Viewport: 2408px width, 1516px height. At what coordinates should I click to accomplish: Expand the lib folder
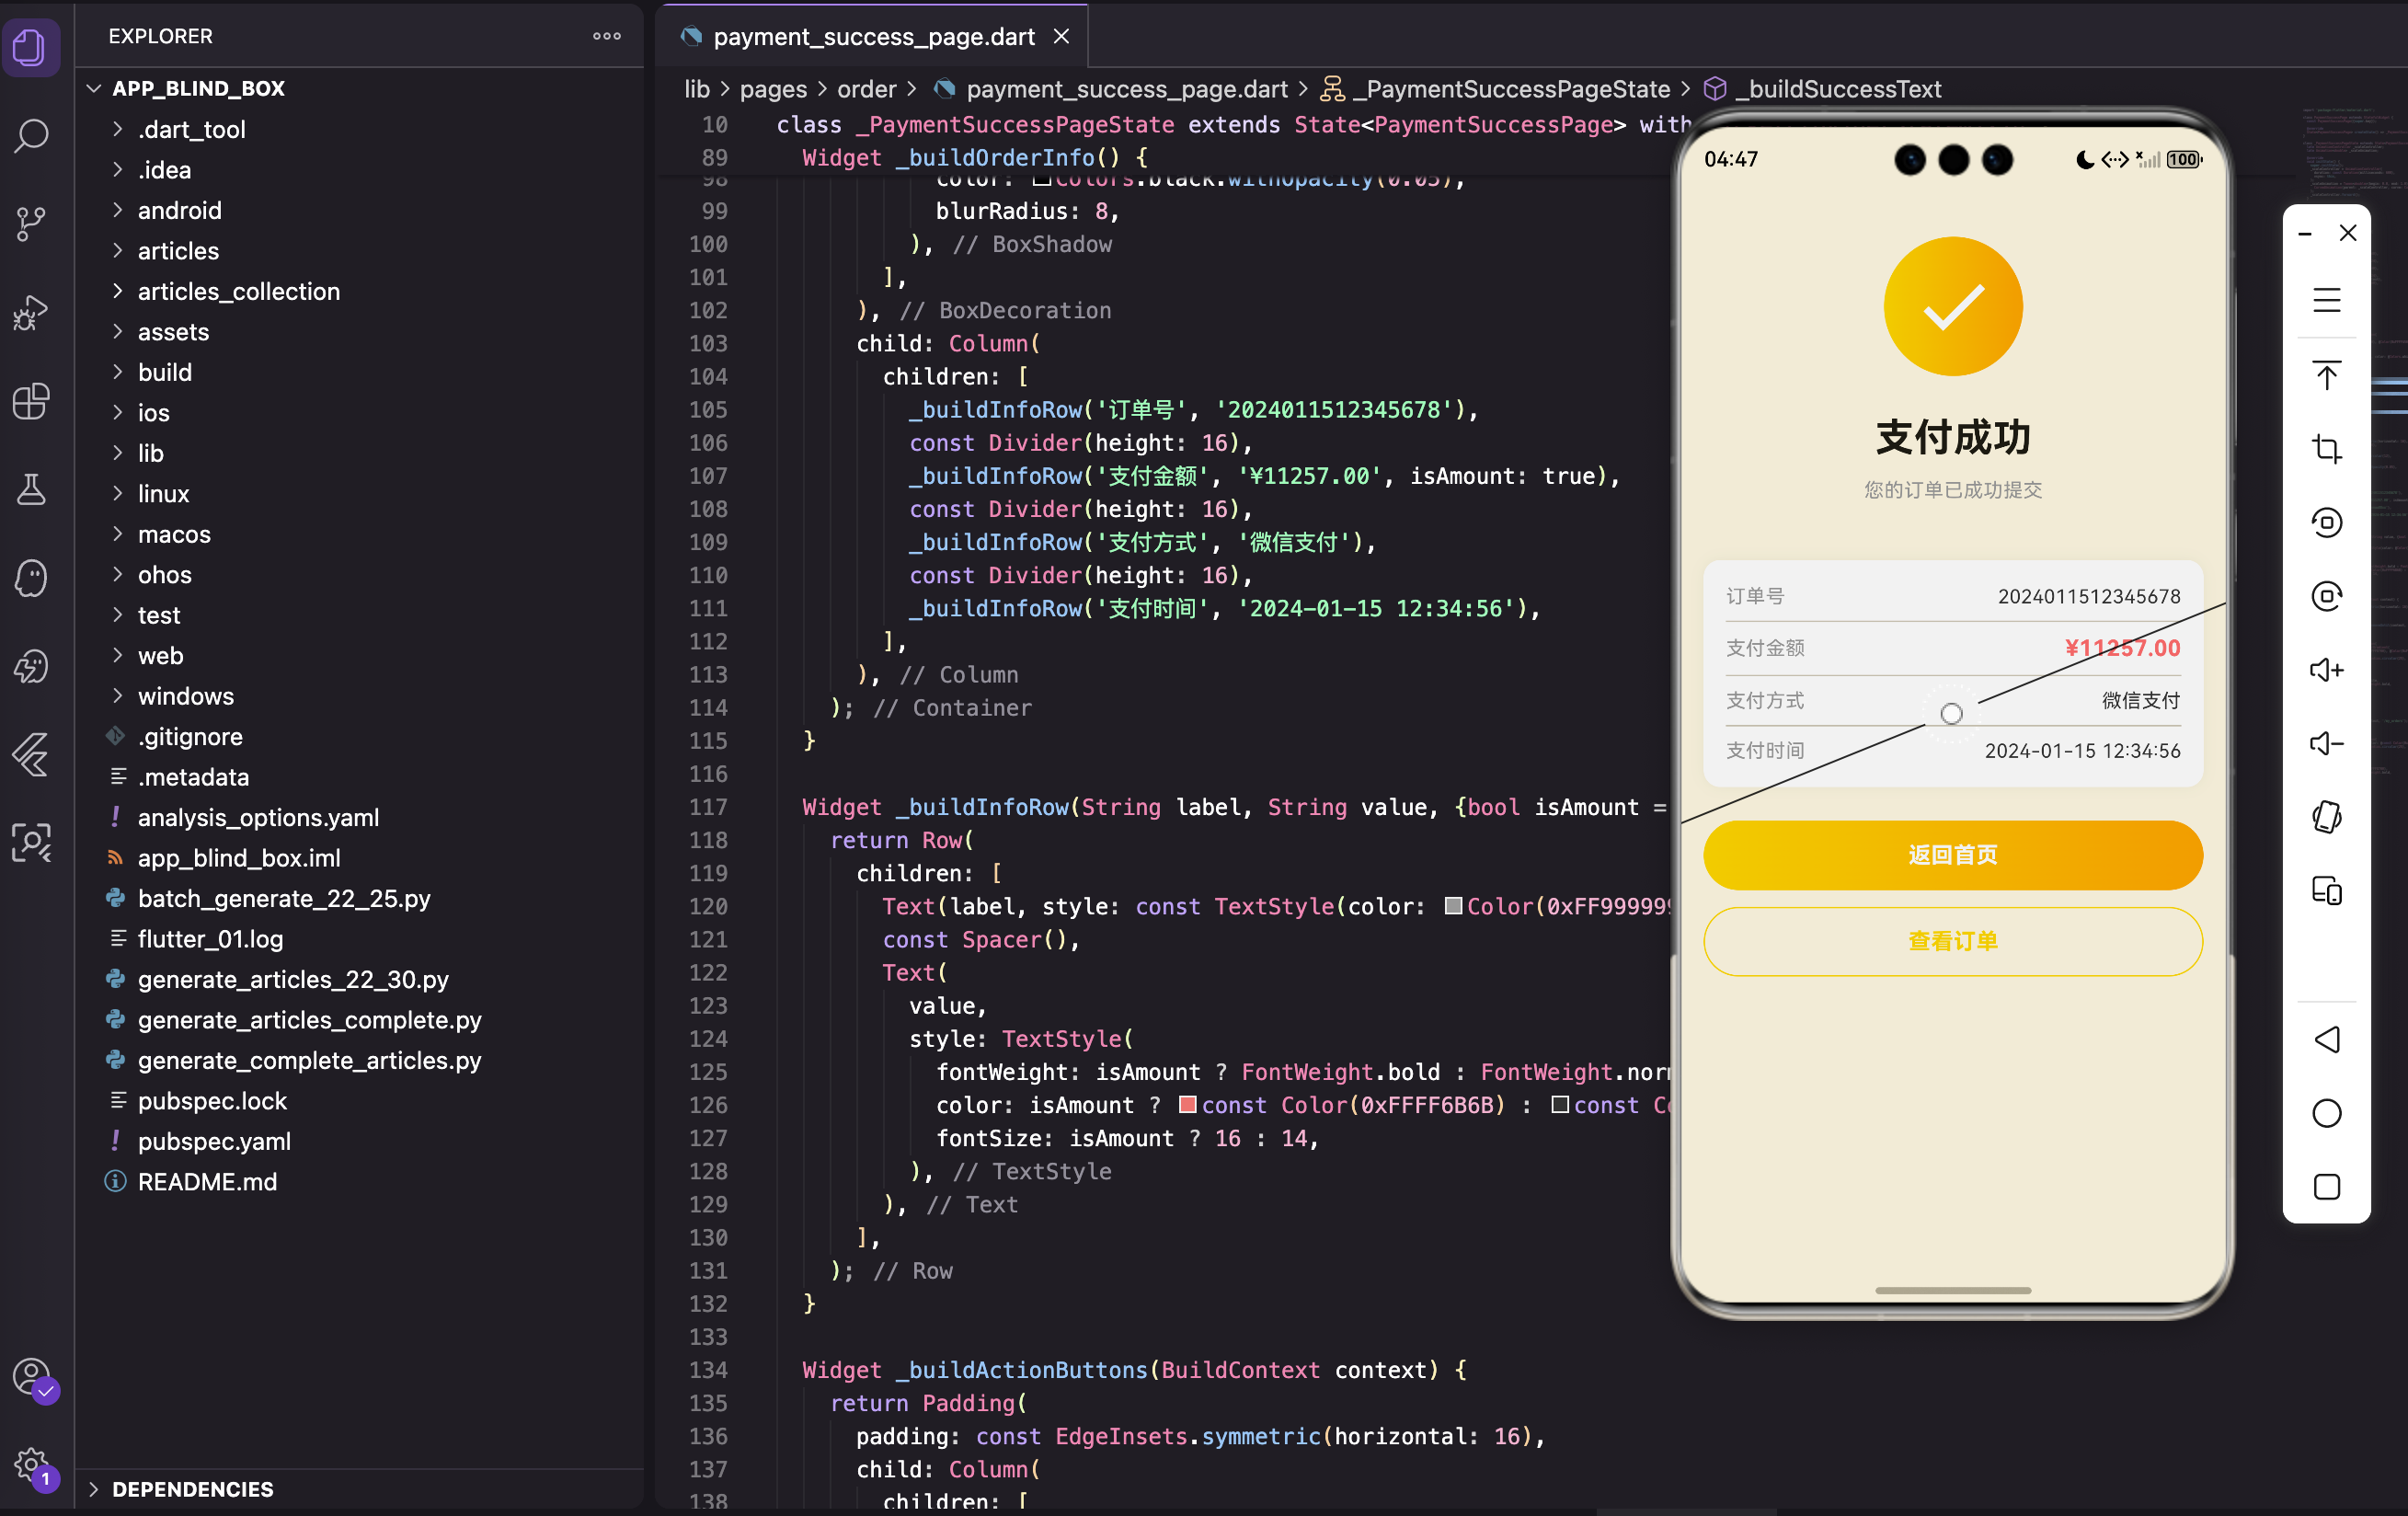coord(151,453)
